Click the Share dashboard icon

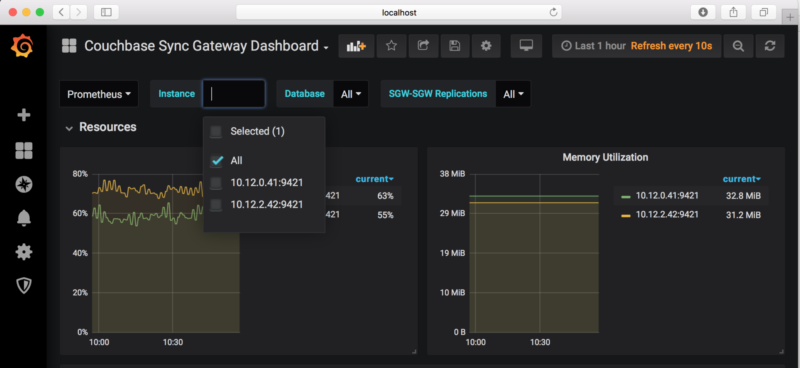coord(423,46)
